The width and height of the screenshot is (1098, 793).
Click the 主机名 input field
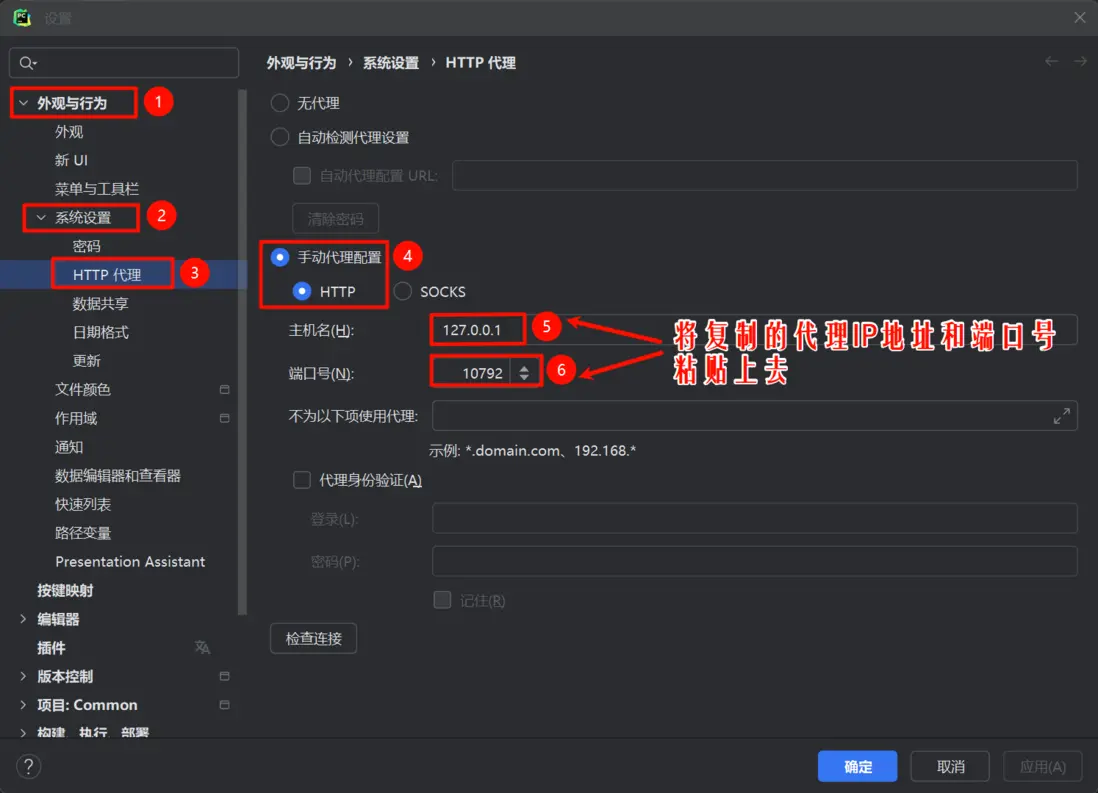coord(477,328)
